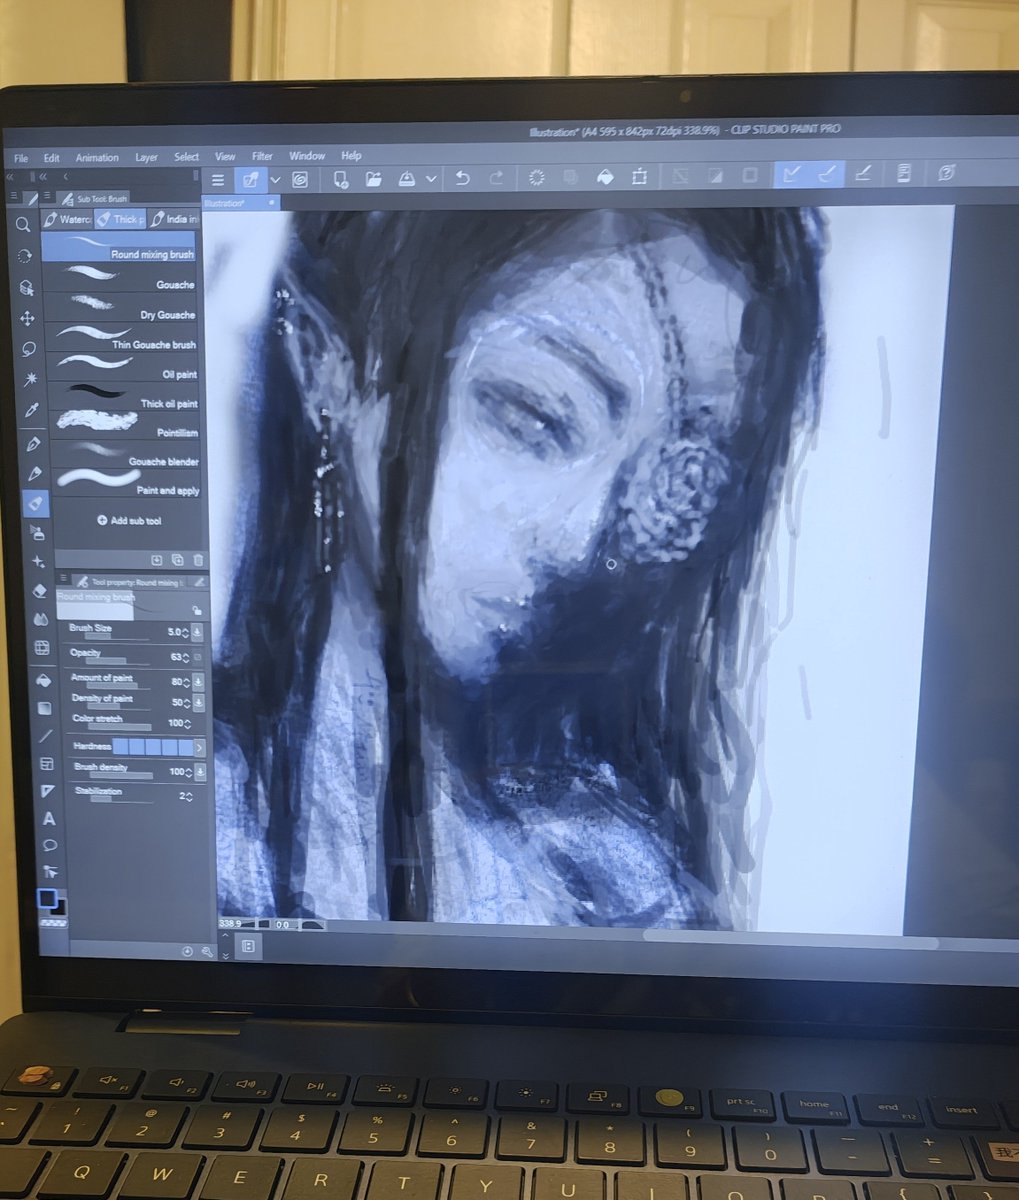Click Add sub tool button
Screen dimensions: 1019x1200
coord(129,521)
